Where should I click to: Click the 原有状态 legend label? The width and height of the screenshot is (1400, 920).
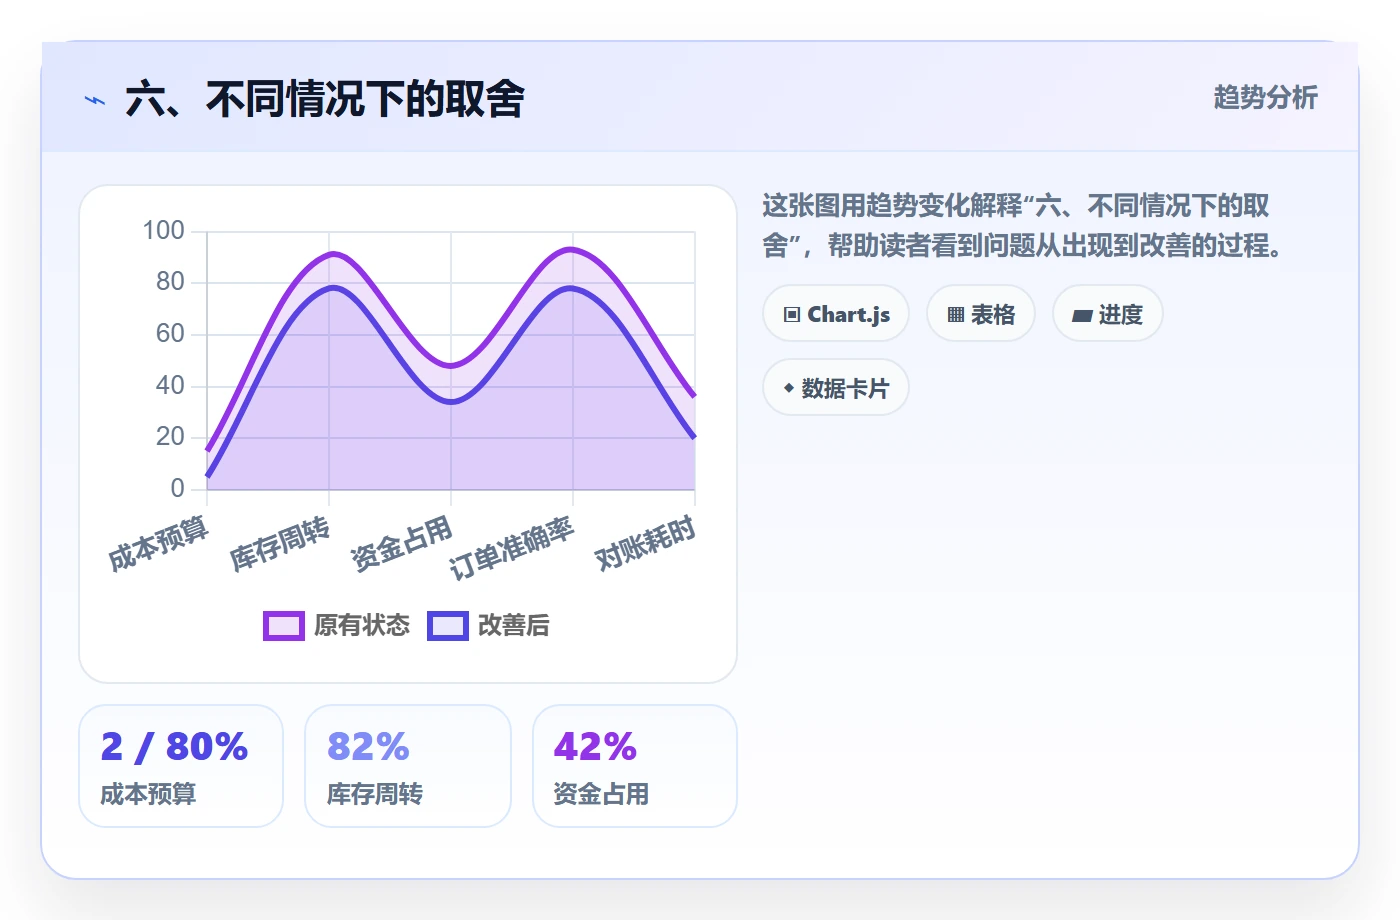pos(362,626)
